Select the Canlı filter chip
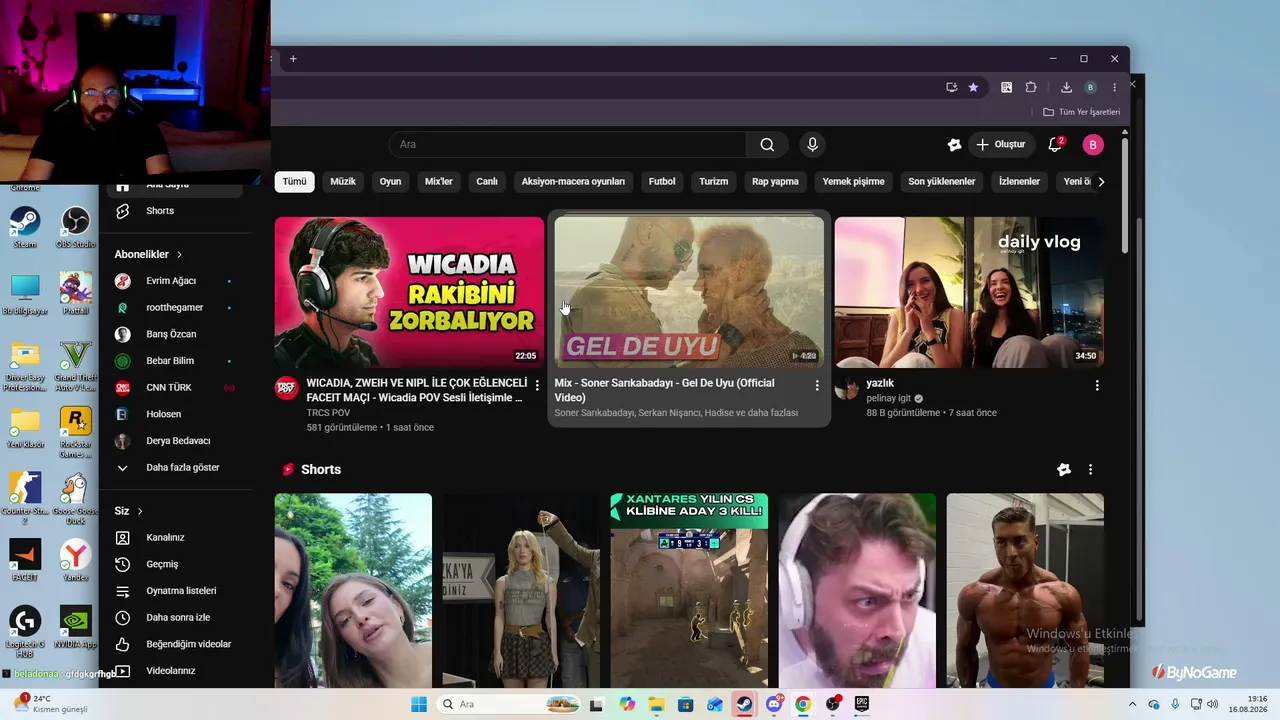Viewport: 1280px width, 720px height. [487, 182]
